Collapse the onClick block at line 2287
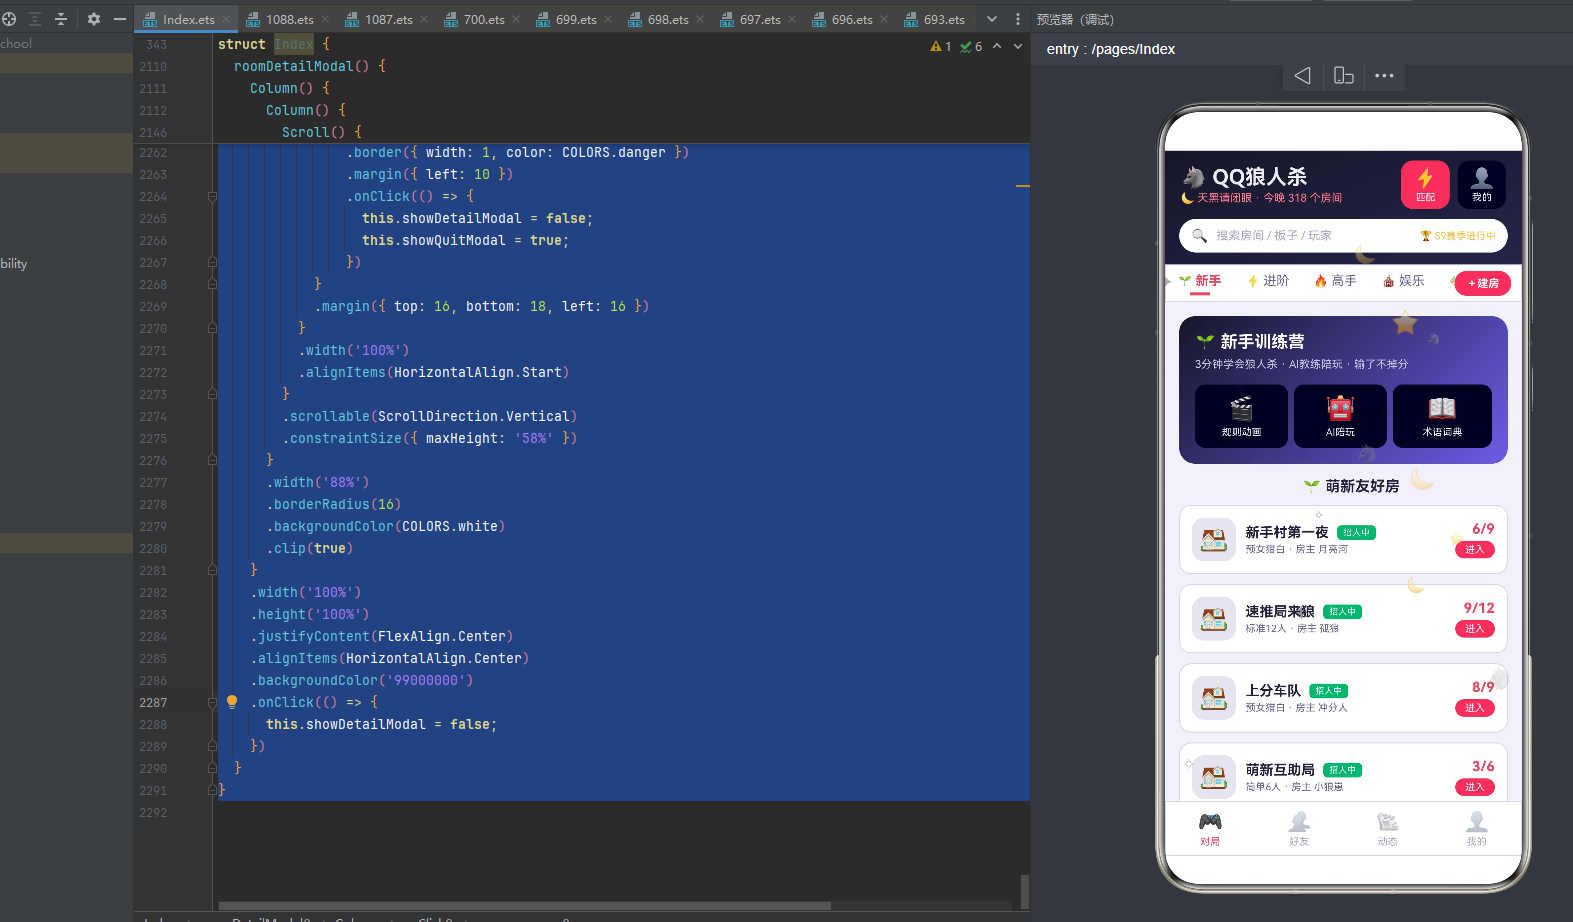 pyautogui.click(x=212, y=703)
